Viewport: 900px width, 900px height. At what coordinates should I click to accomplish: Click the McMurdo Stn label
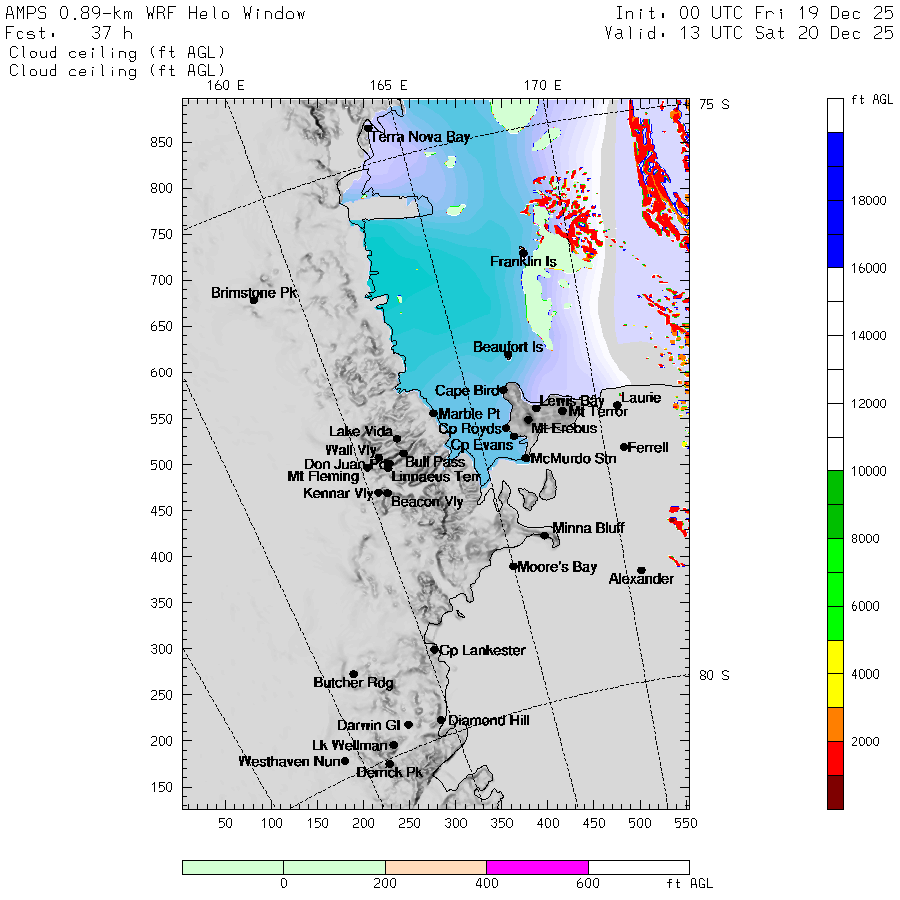[x=573, y=459]
